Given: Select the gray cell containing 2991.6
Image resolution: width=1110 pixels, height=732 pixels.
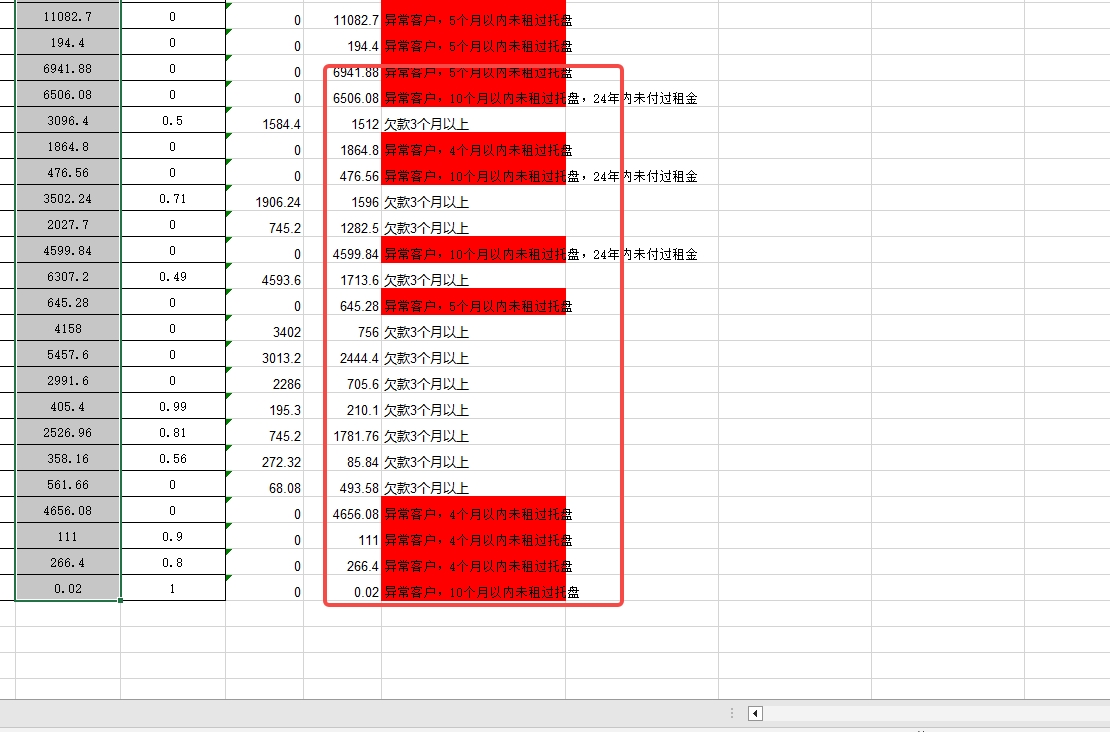Looking at the screenshot, I should pyautogui.click(x=68, y=380).
